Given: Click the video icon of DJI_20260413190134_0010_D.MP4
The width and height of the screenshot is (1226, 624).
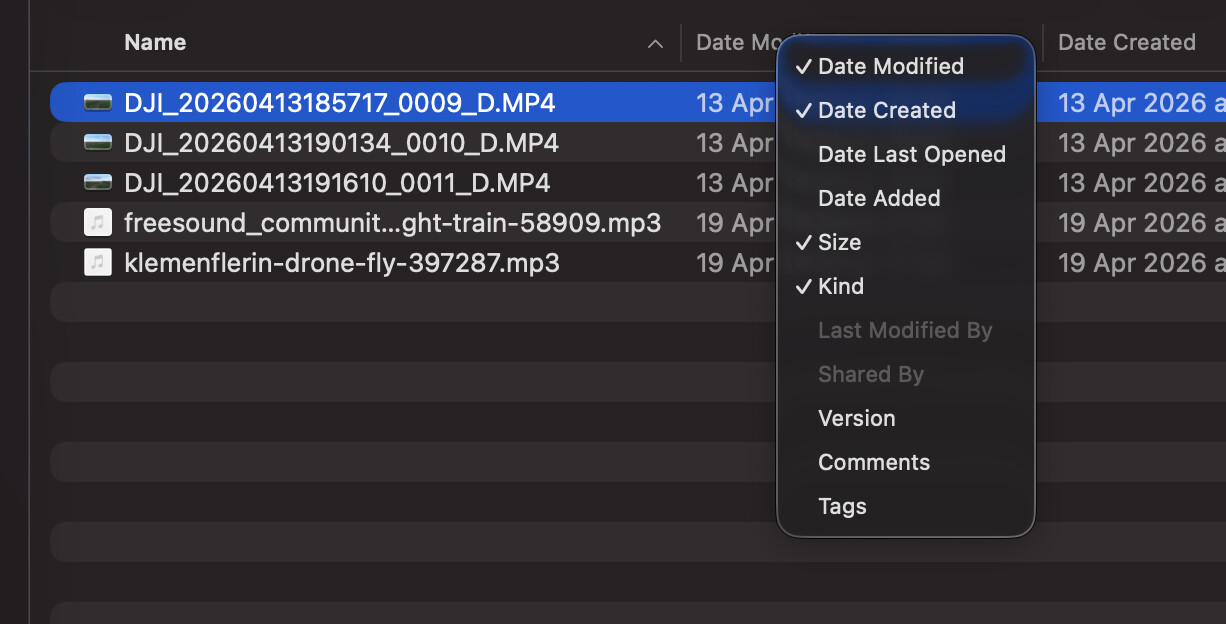Looking at the screenshot, I should point(98,143).
